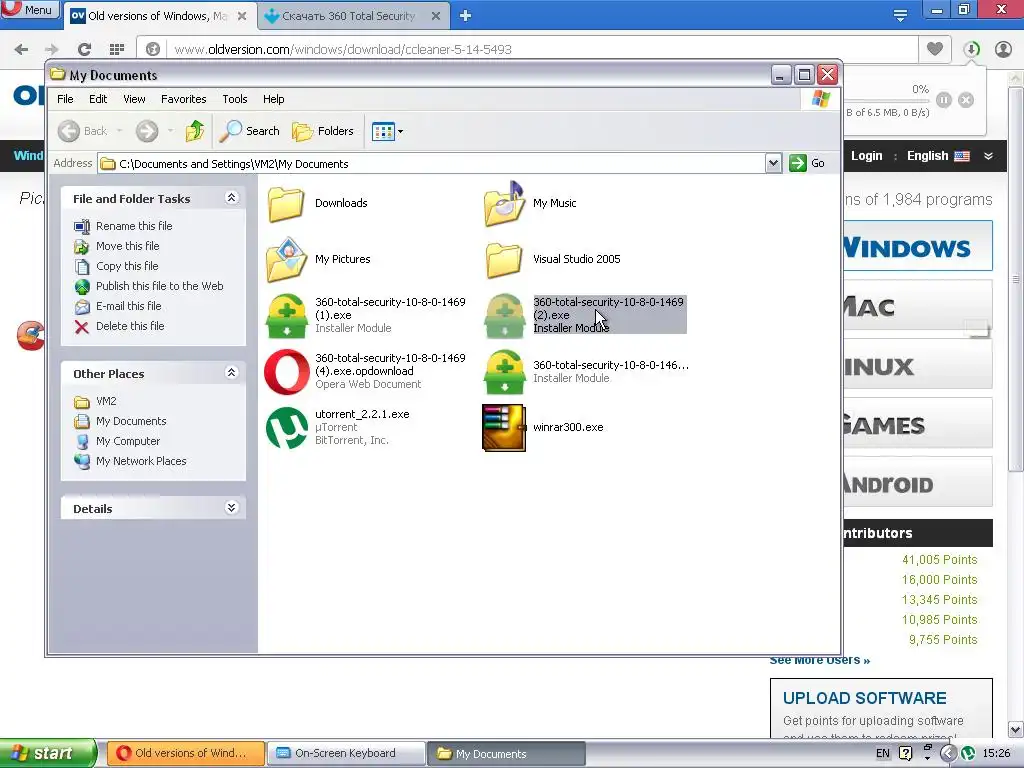Open the View menu
The image size is (1024, 768).
click(134, 99)
